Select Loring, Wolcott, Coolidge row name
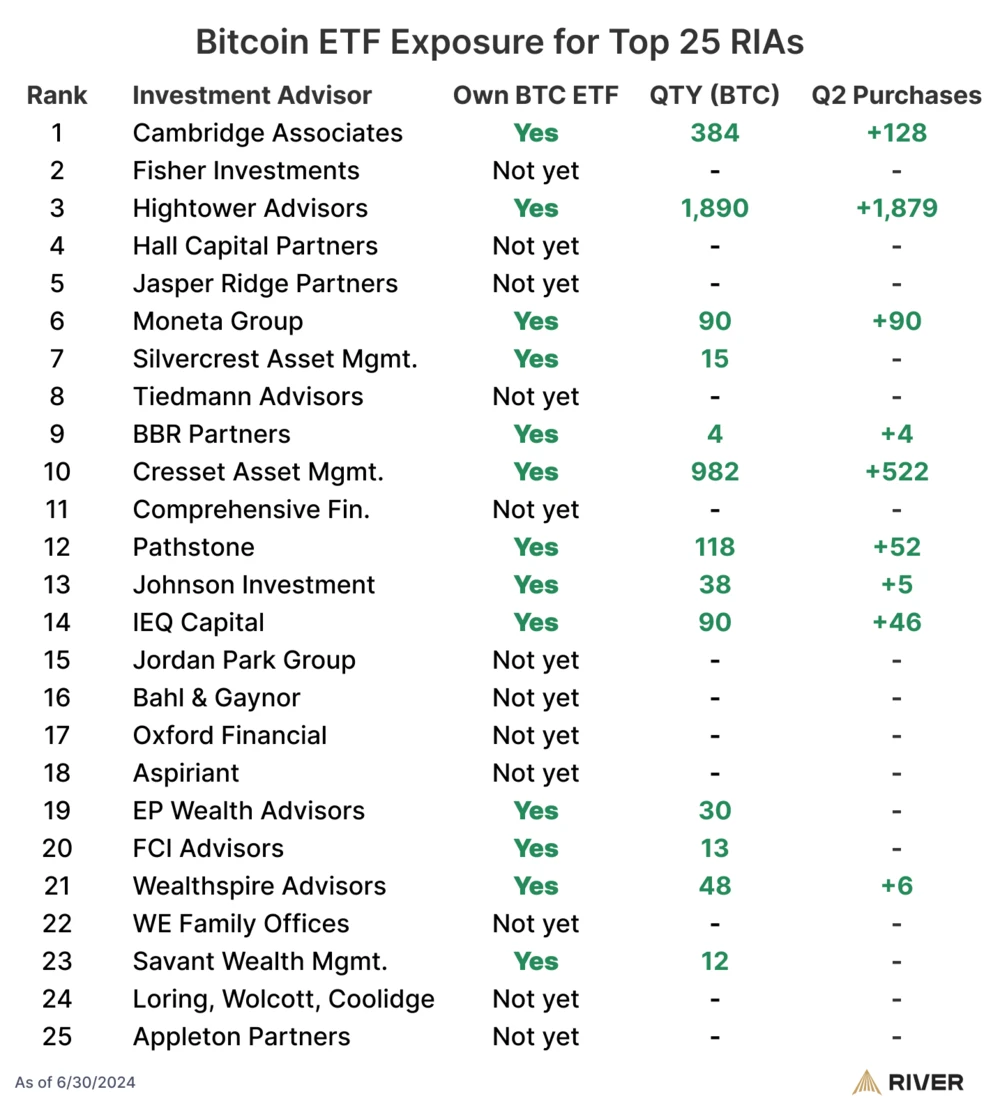The width and height of the screenshot is (1000, 1108). point(284,999)
